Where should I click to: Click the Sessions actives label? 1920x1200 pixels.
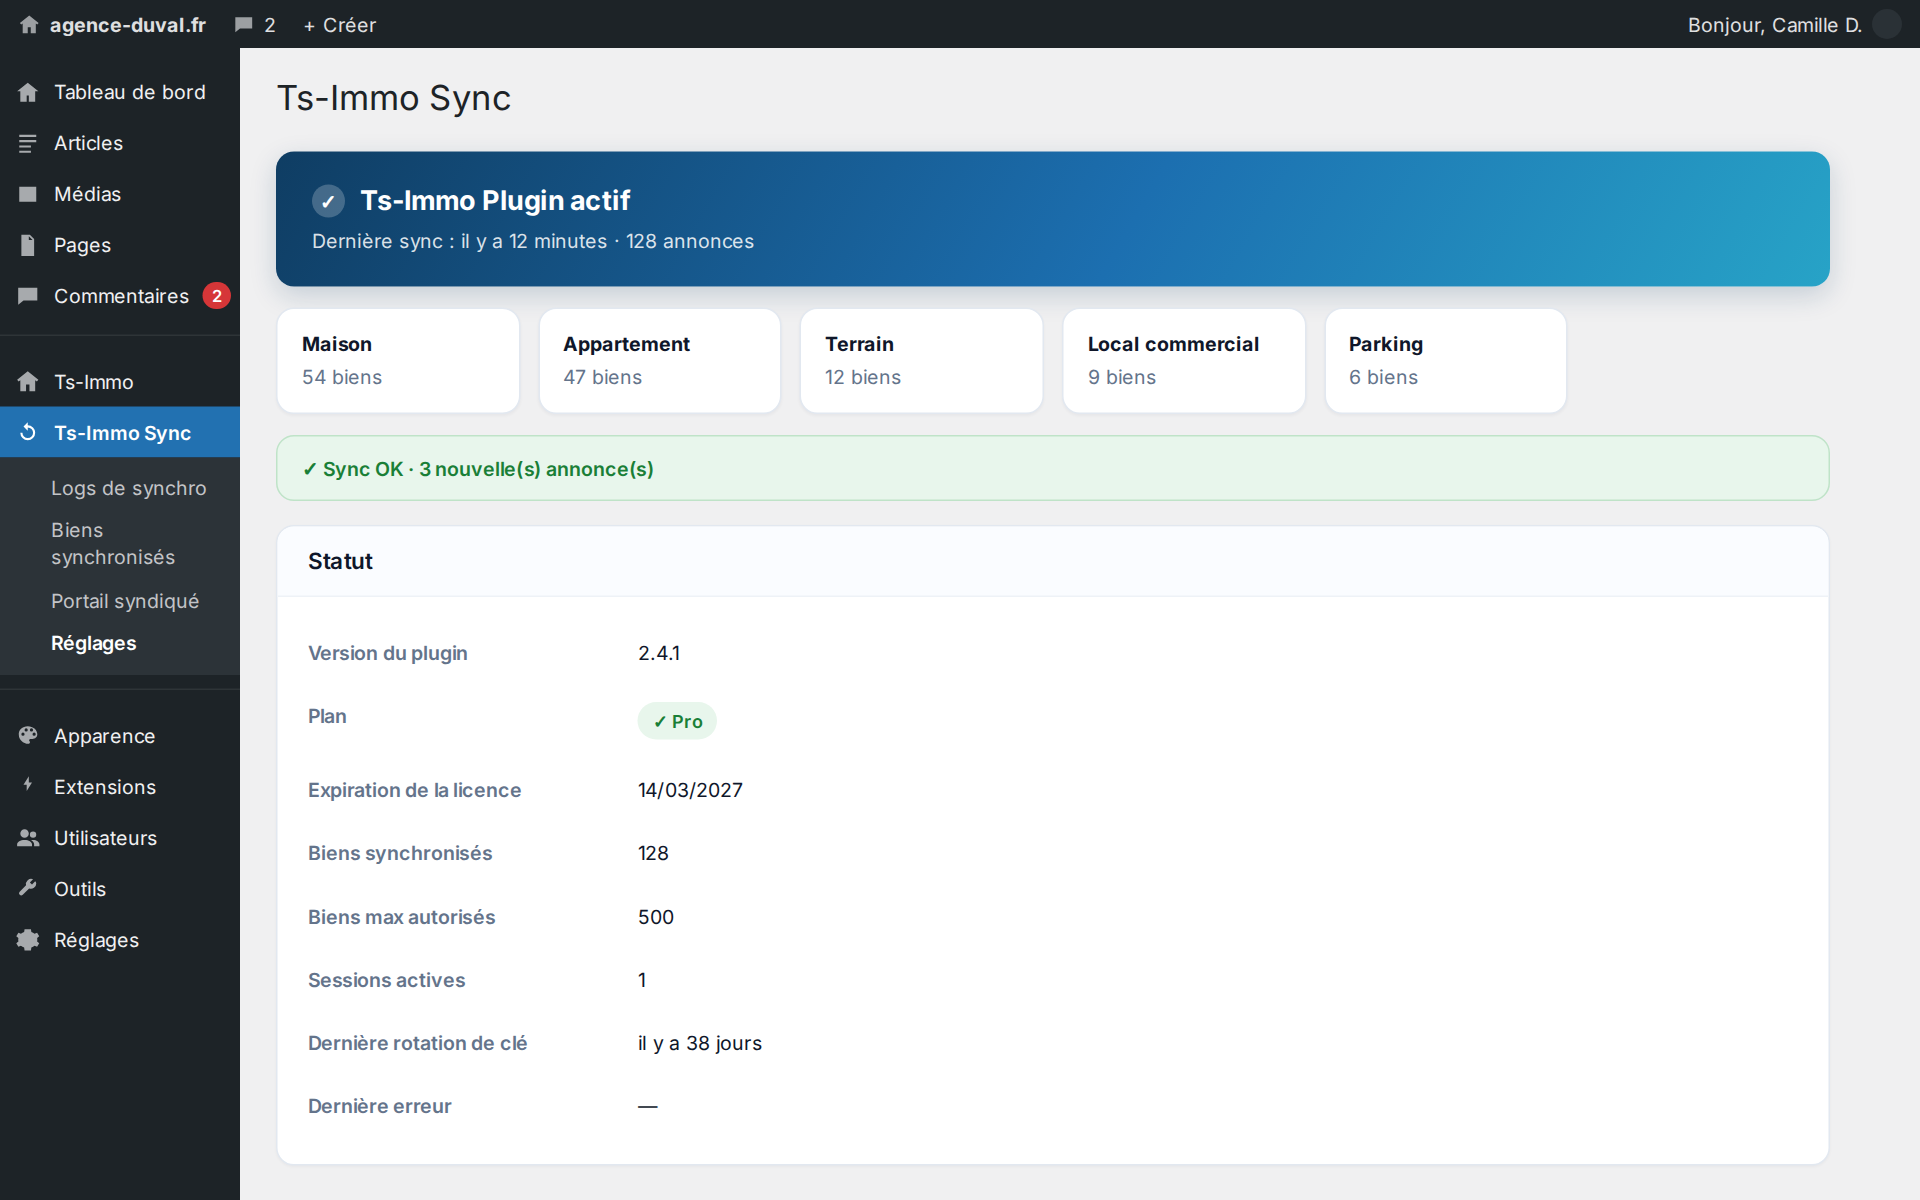point(387,980)
